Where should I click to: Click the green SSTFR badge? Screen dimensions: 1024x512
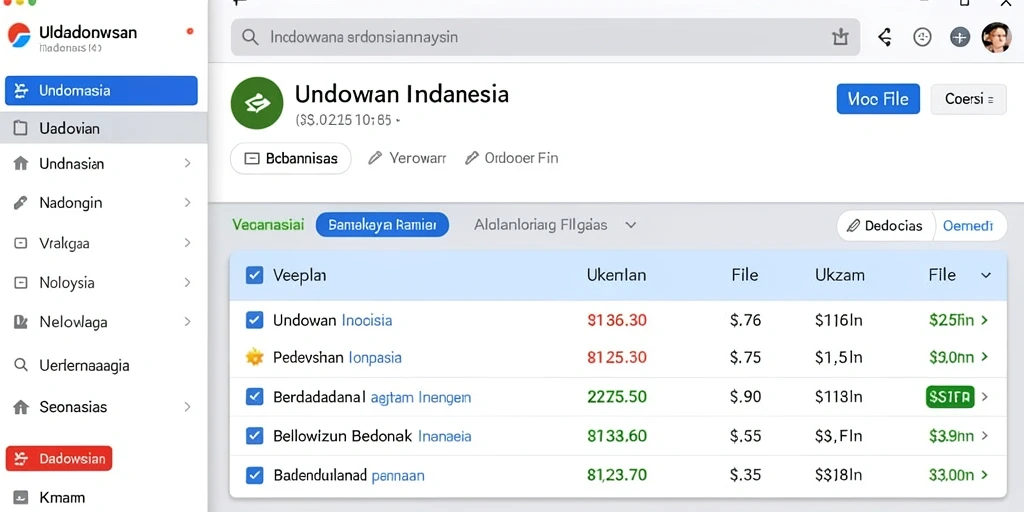(x=950, y=396)
